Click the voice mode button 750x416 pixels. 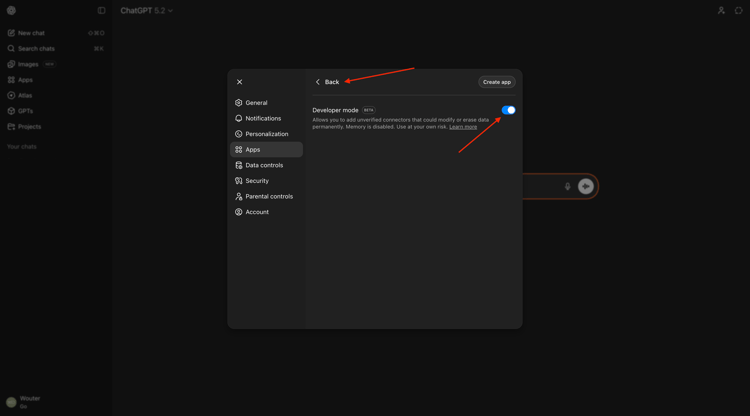[585, 186]
